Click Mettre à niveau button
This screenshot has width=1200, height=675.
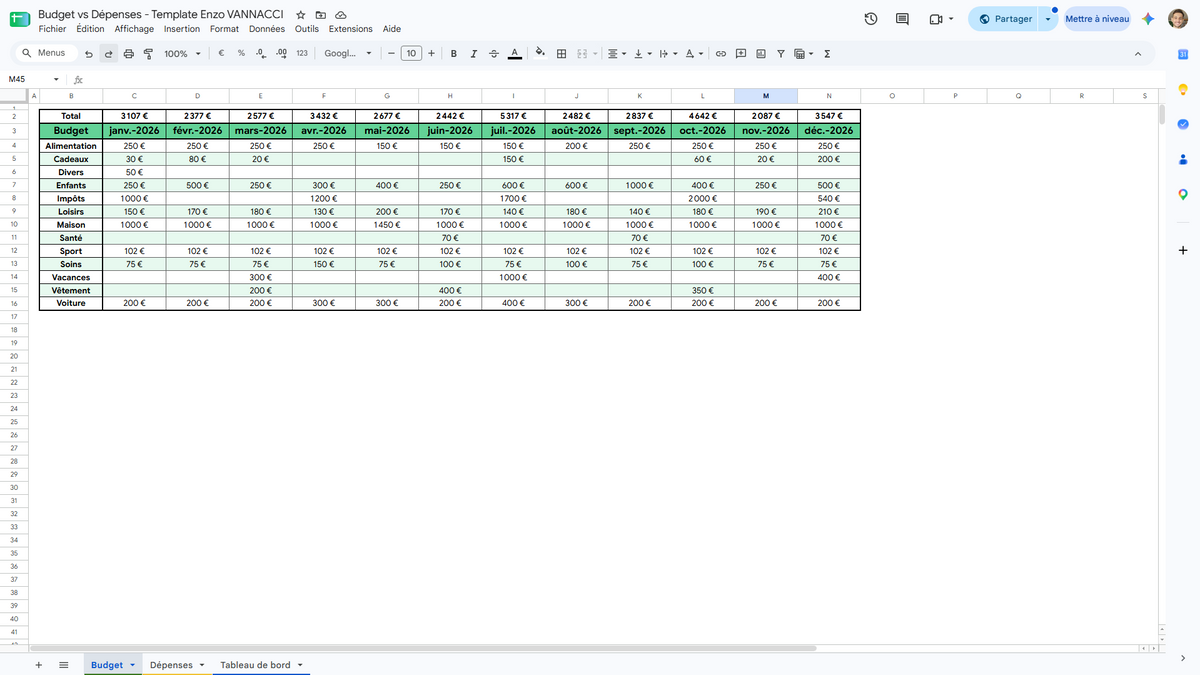(1097, 19)
